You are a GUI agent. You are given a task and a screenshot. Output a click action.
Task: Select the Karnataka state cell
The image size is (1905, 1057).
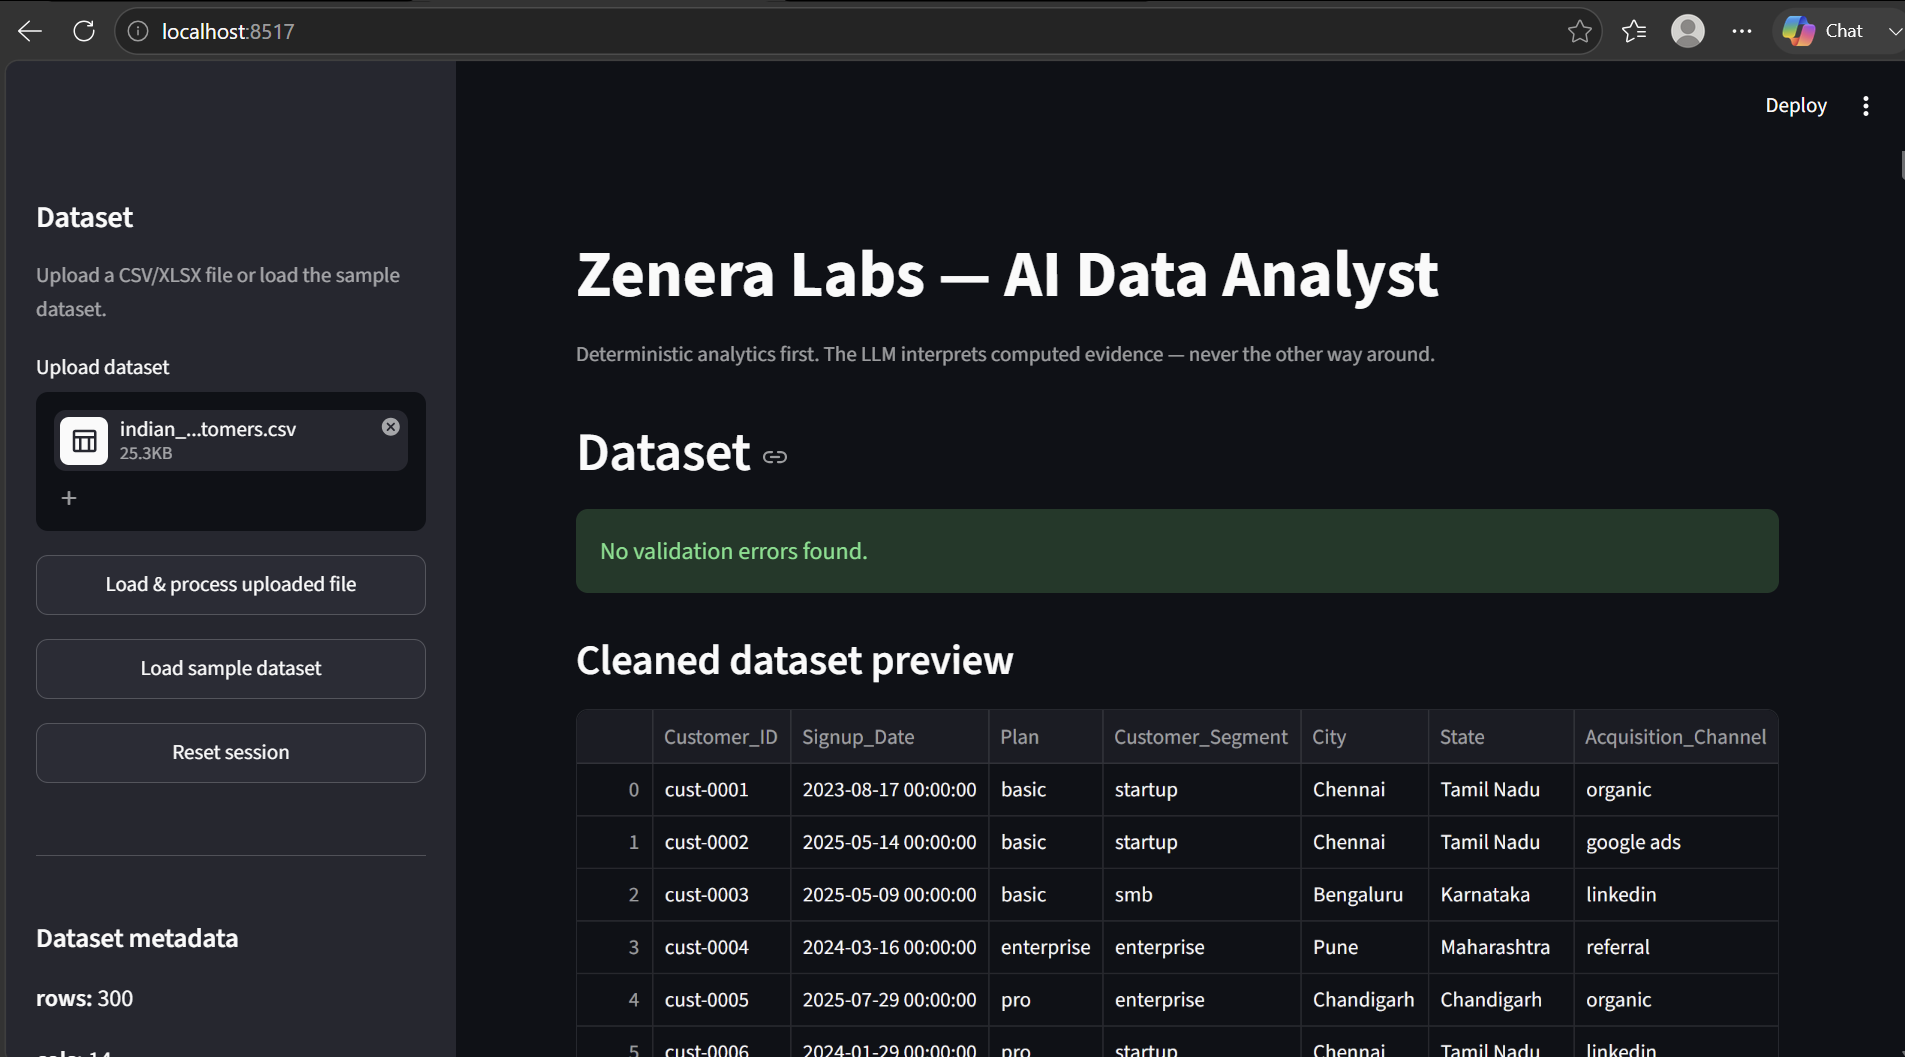coord(1501,895)
